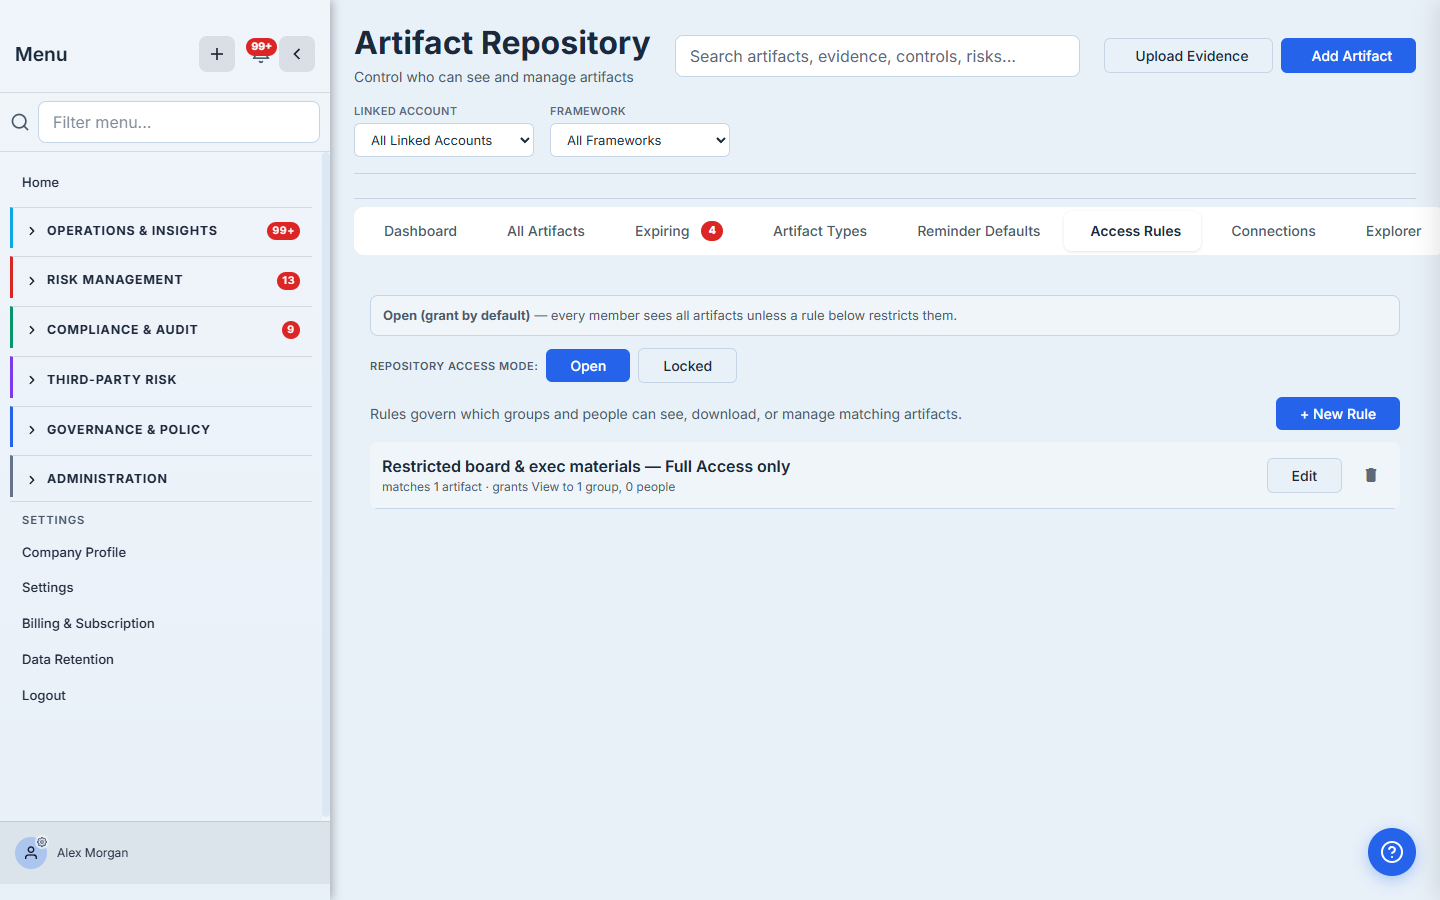Click the search magnifier beside Filter menu
The image size is (1440, 900).
click(x=20, y=122)
